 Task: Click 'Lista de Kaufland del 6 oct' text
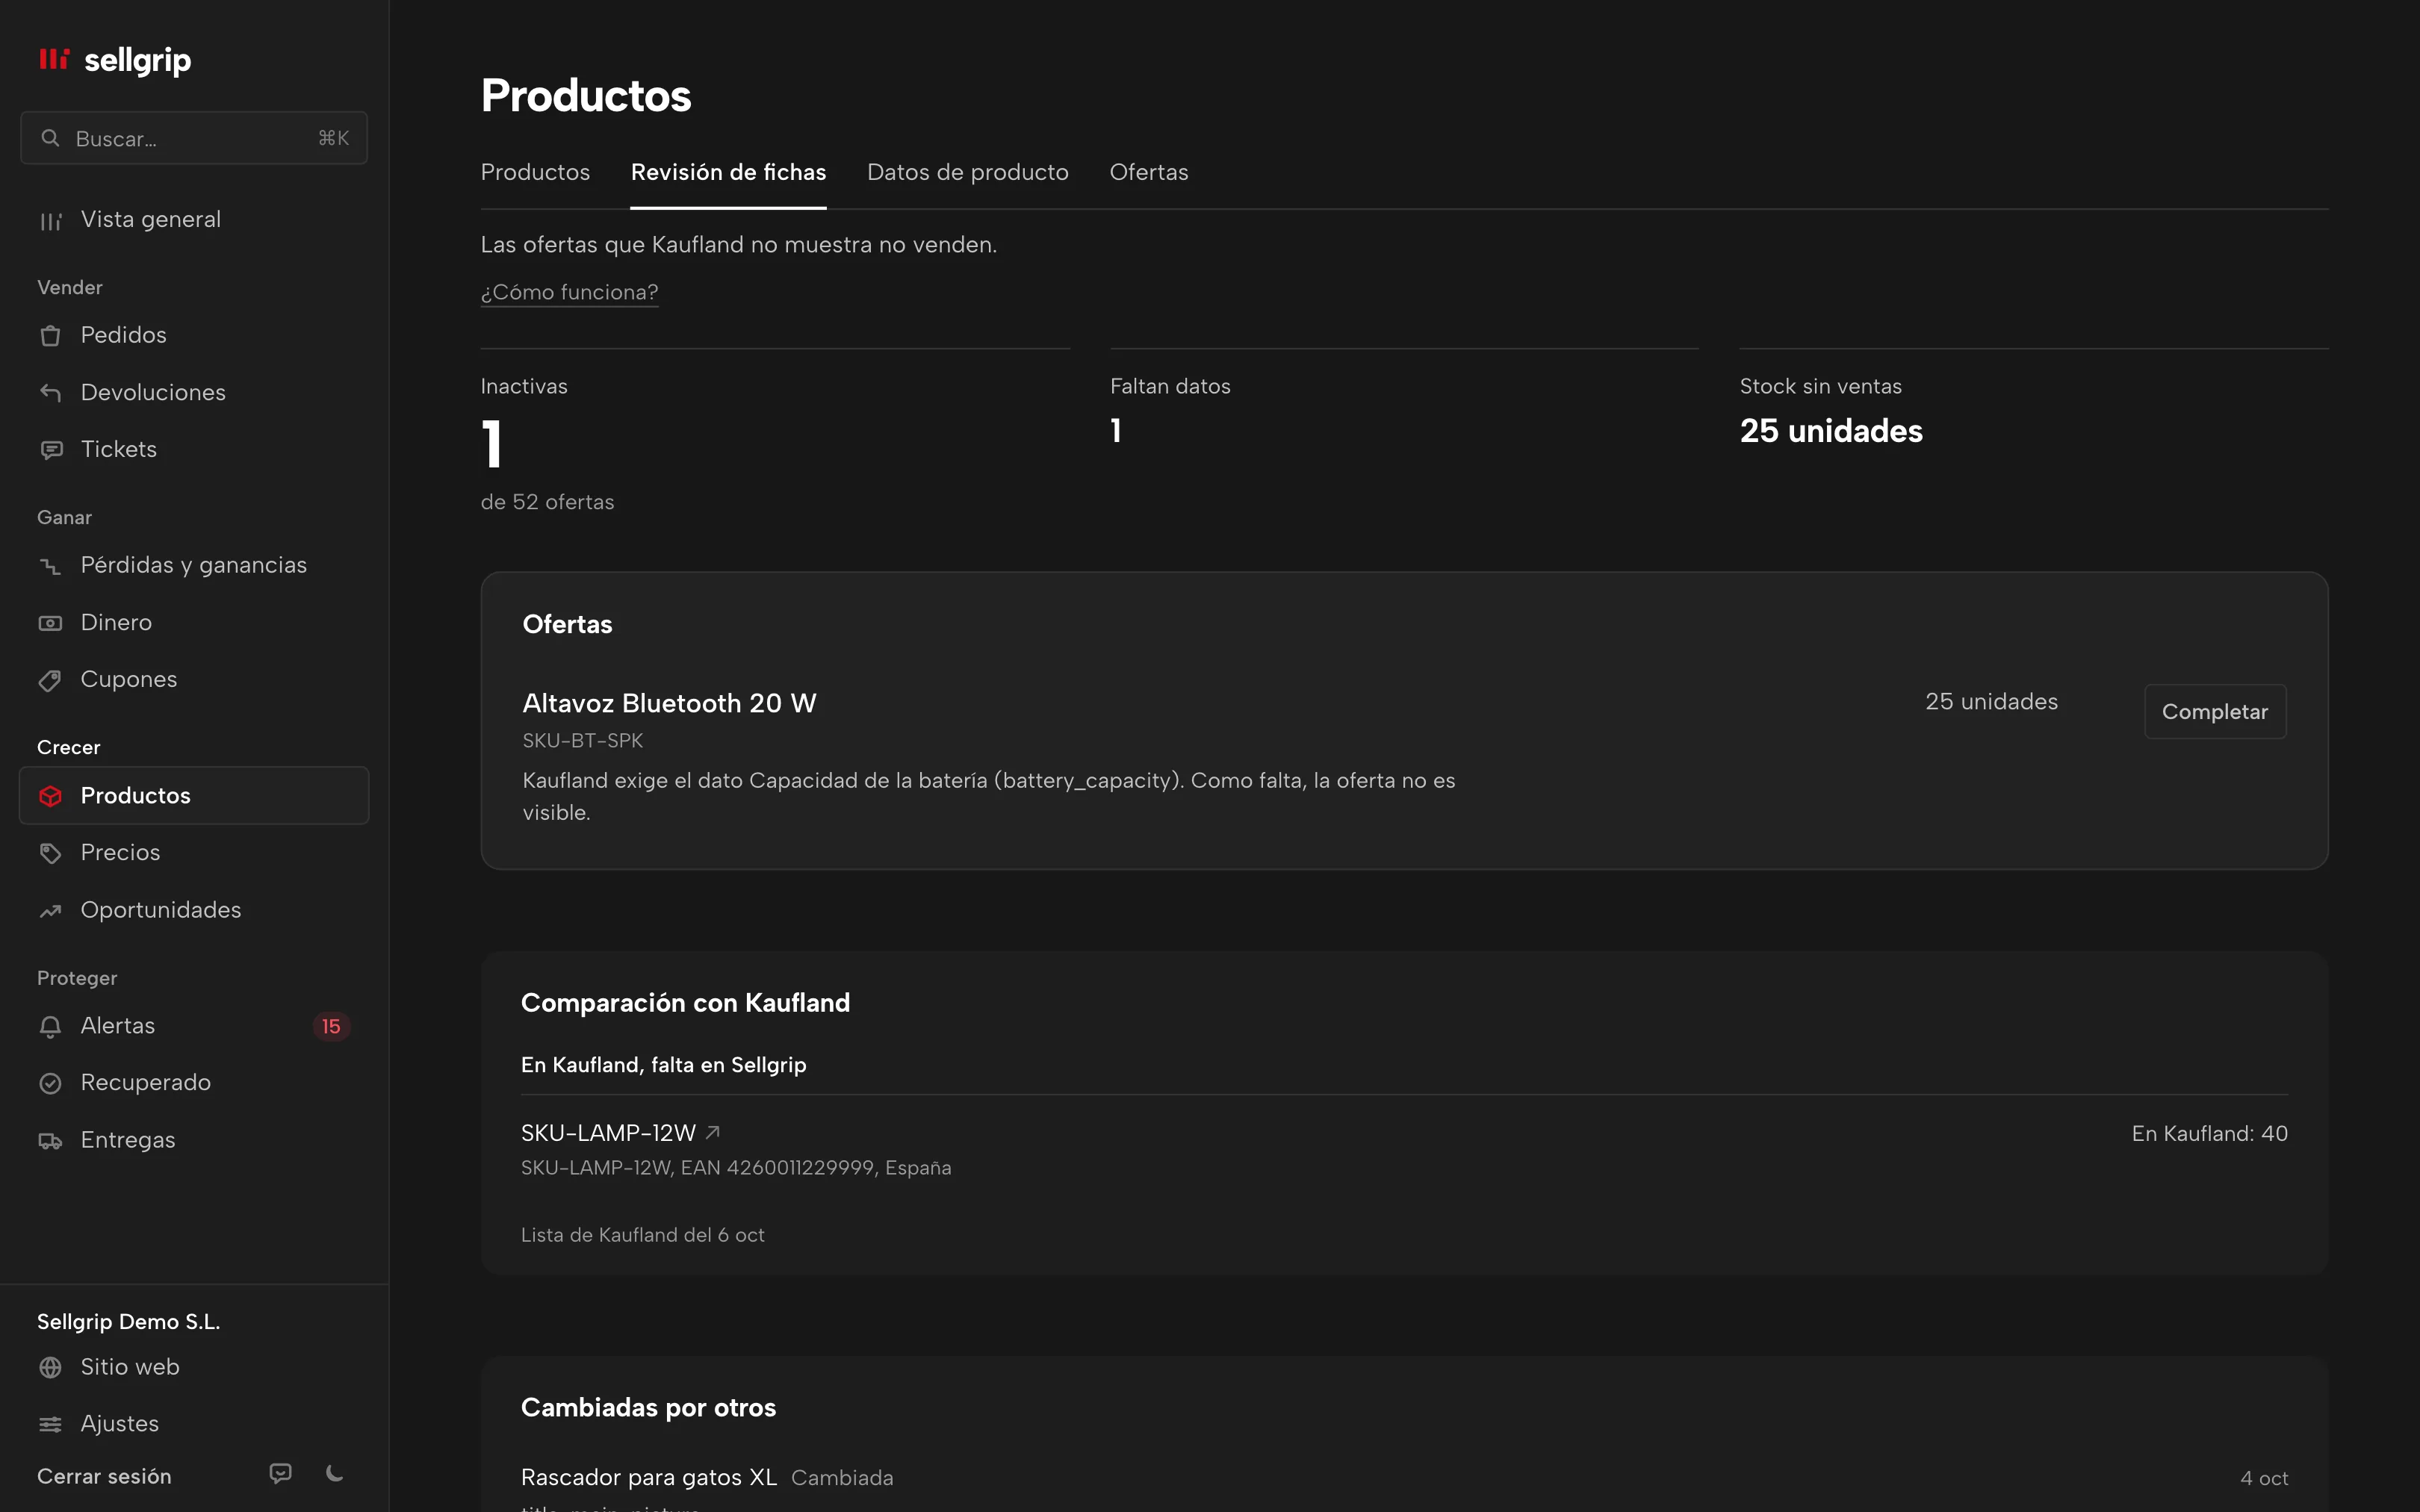[642, 1235]
